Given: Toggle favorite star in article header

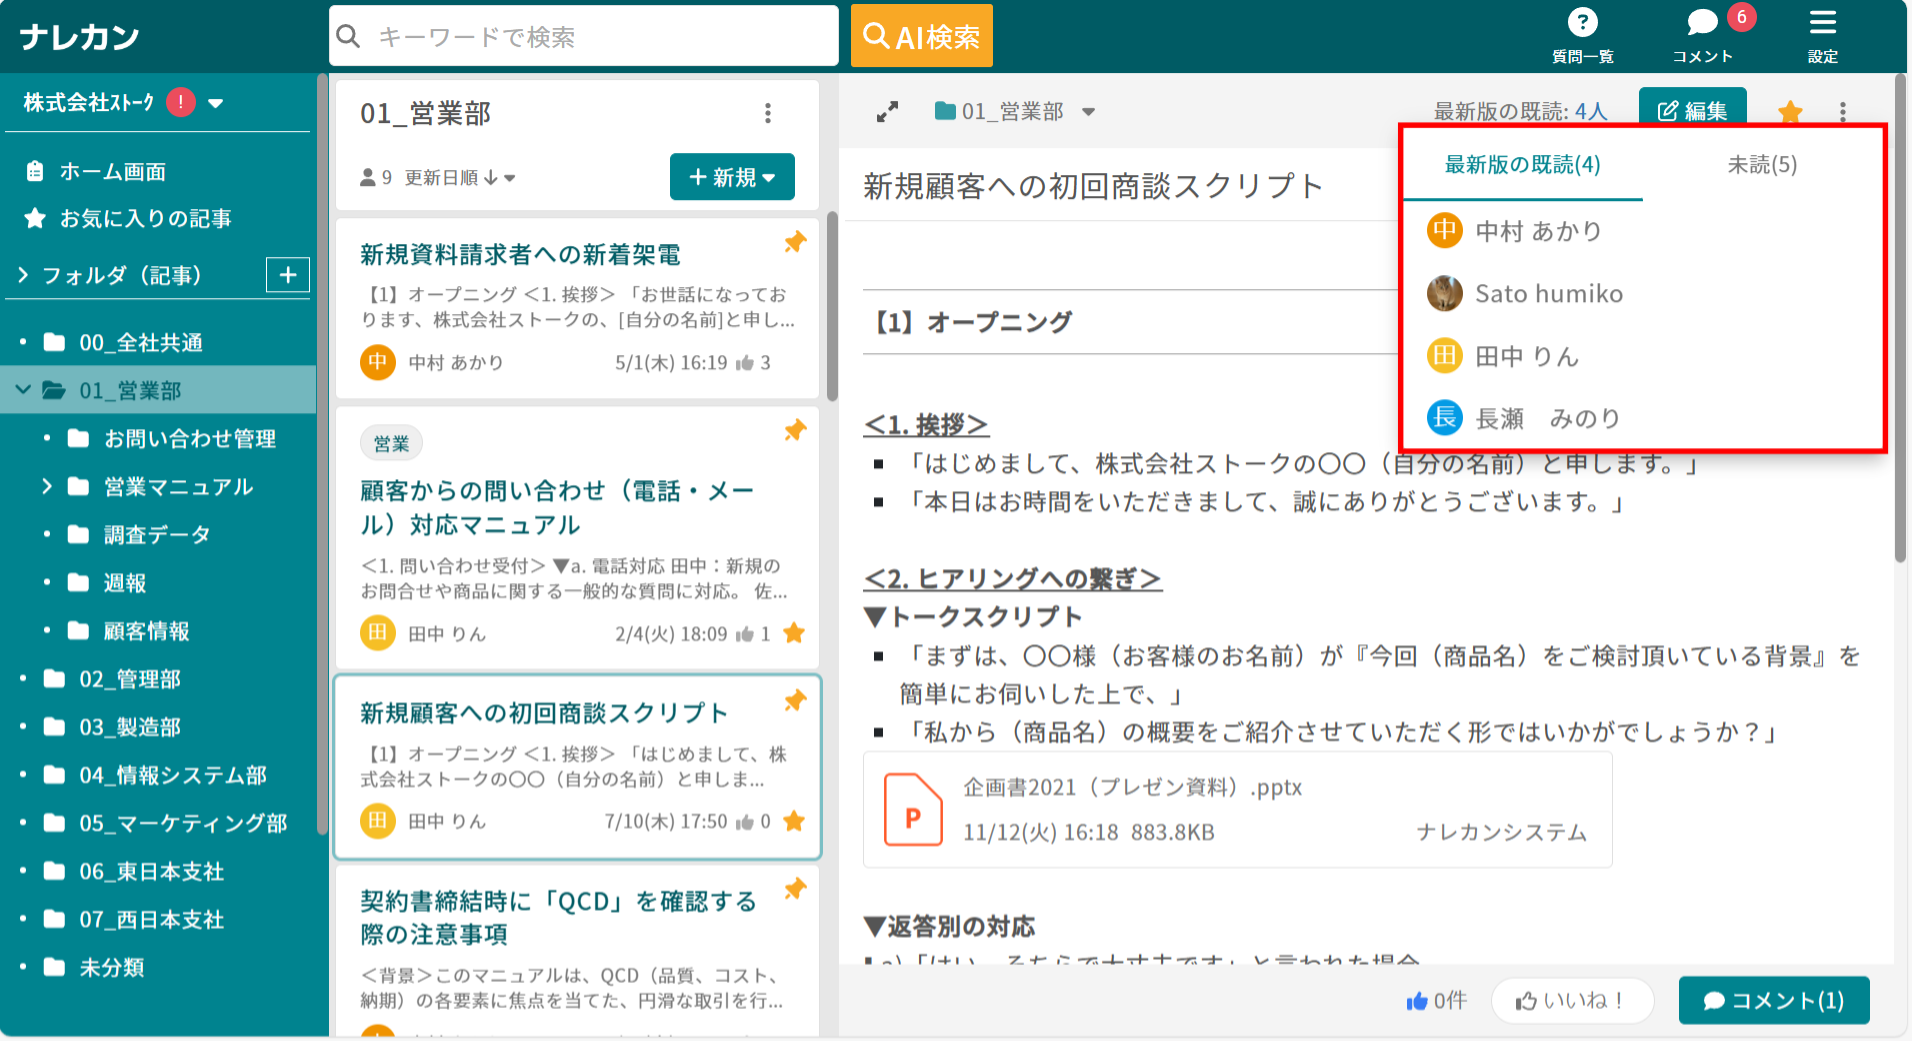Looking at the screenshot, I should click(x=1790, y=112).
